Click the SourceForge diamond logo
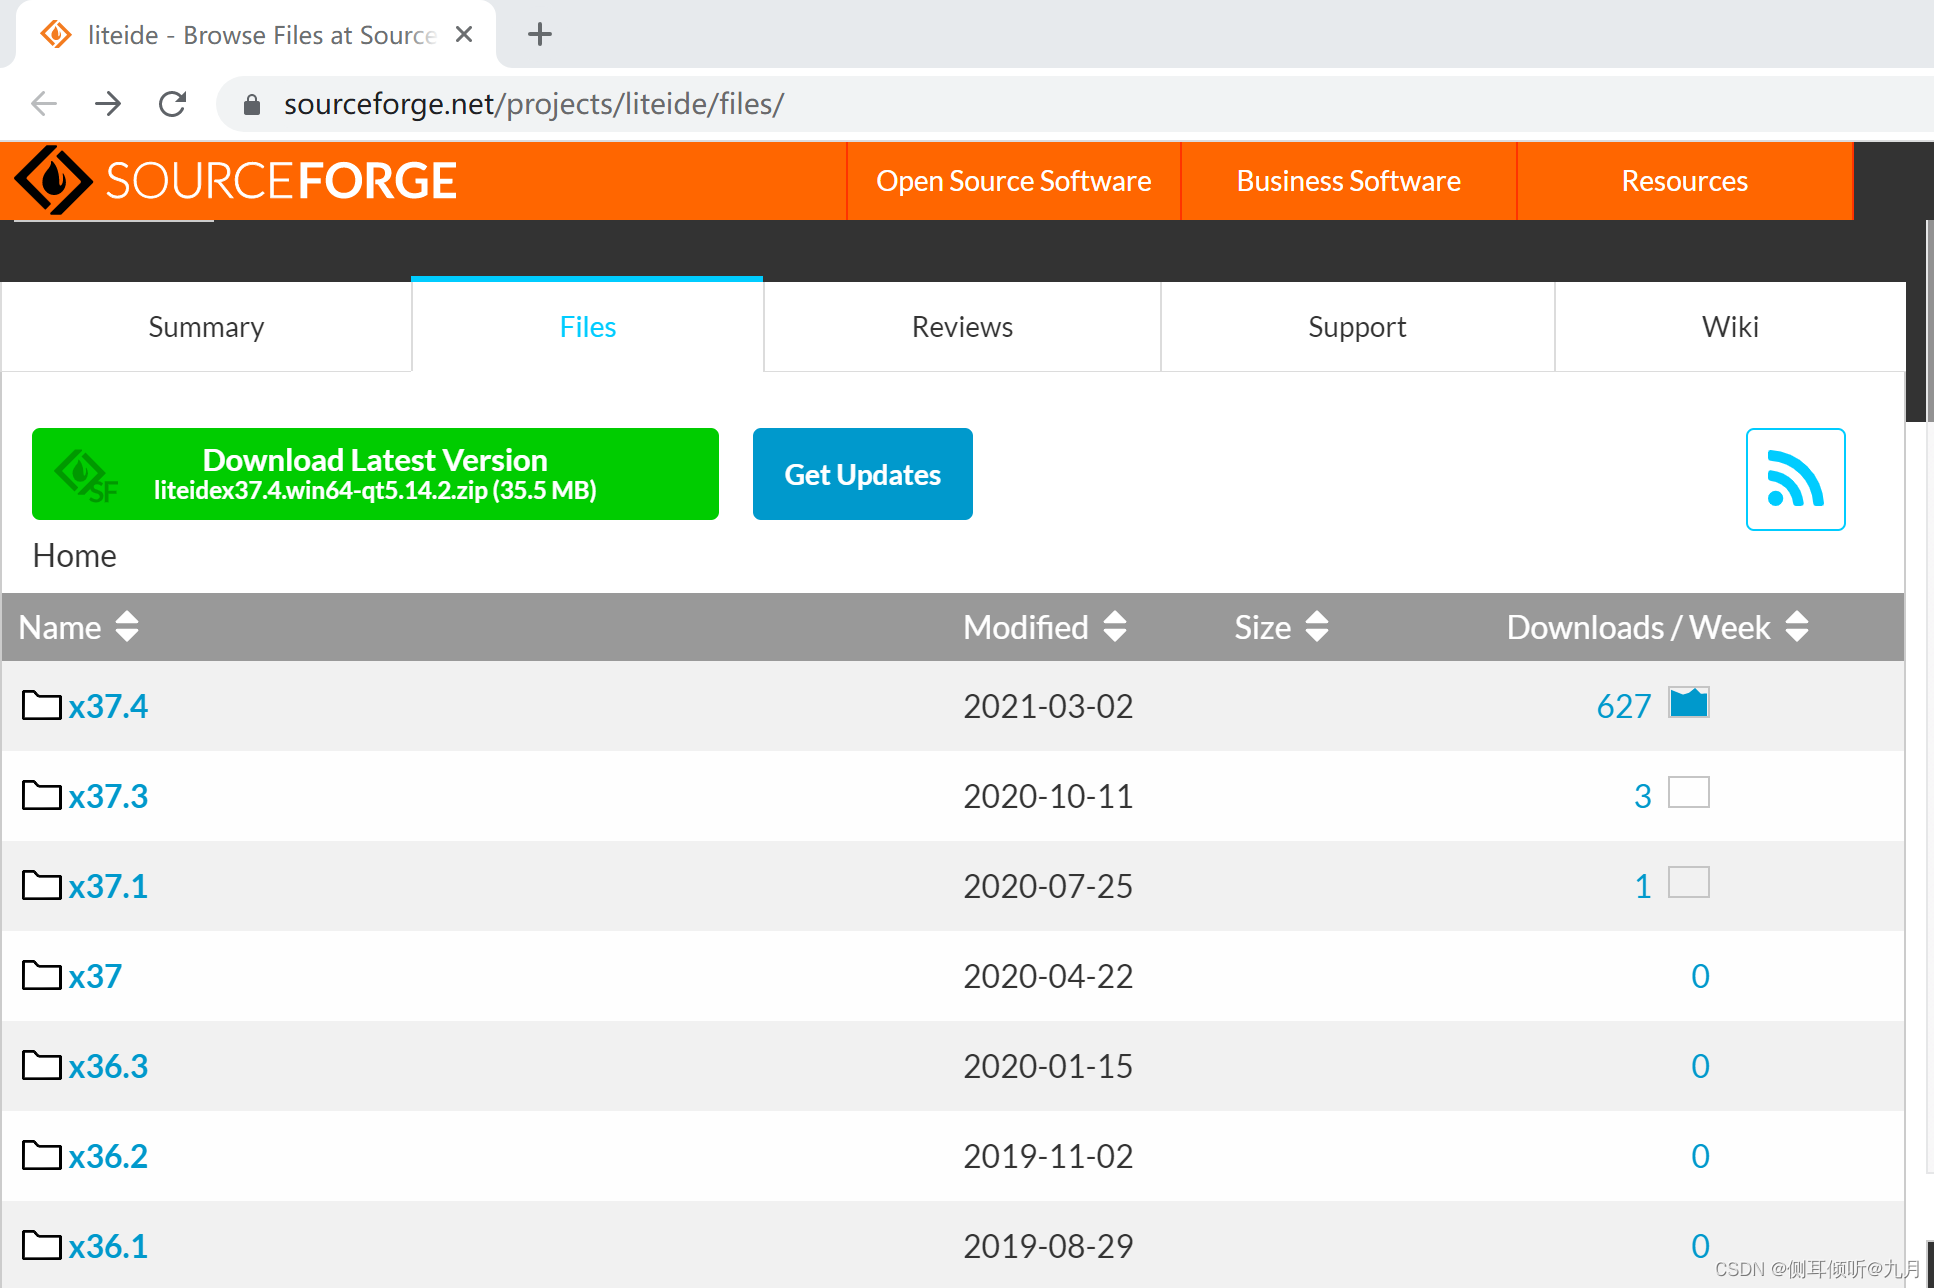The height and width of the screenshot is (1288, 1934). point(53,181)
